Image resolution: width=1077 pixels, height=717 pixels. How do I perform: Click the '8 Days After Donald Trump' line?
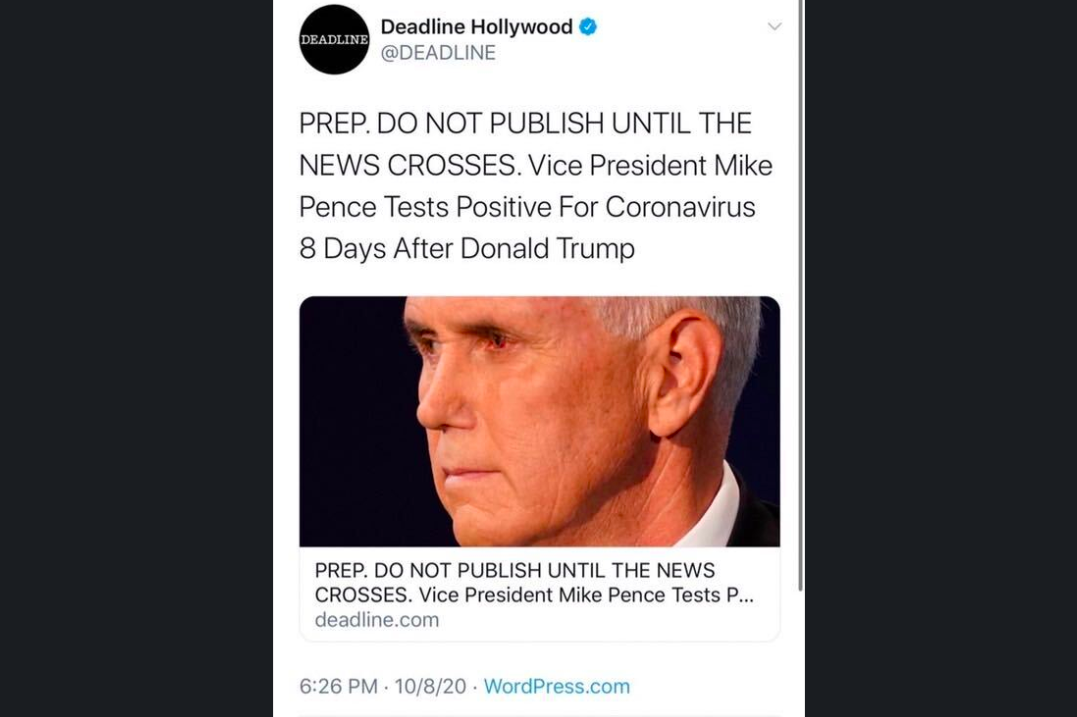(466, 249)
